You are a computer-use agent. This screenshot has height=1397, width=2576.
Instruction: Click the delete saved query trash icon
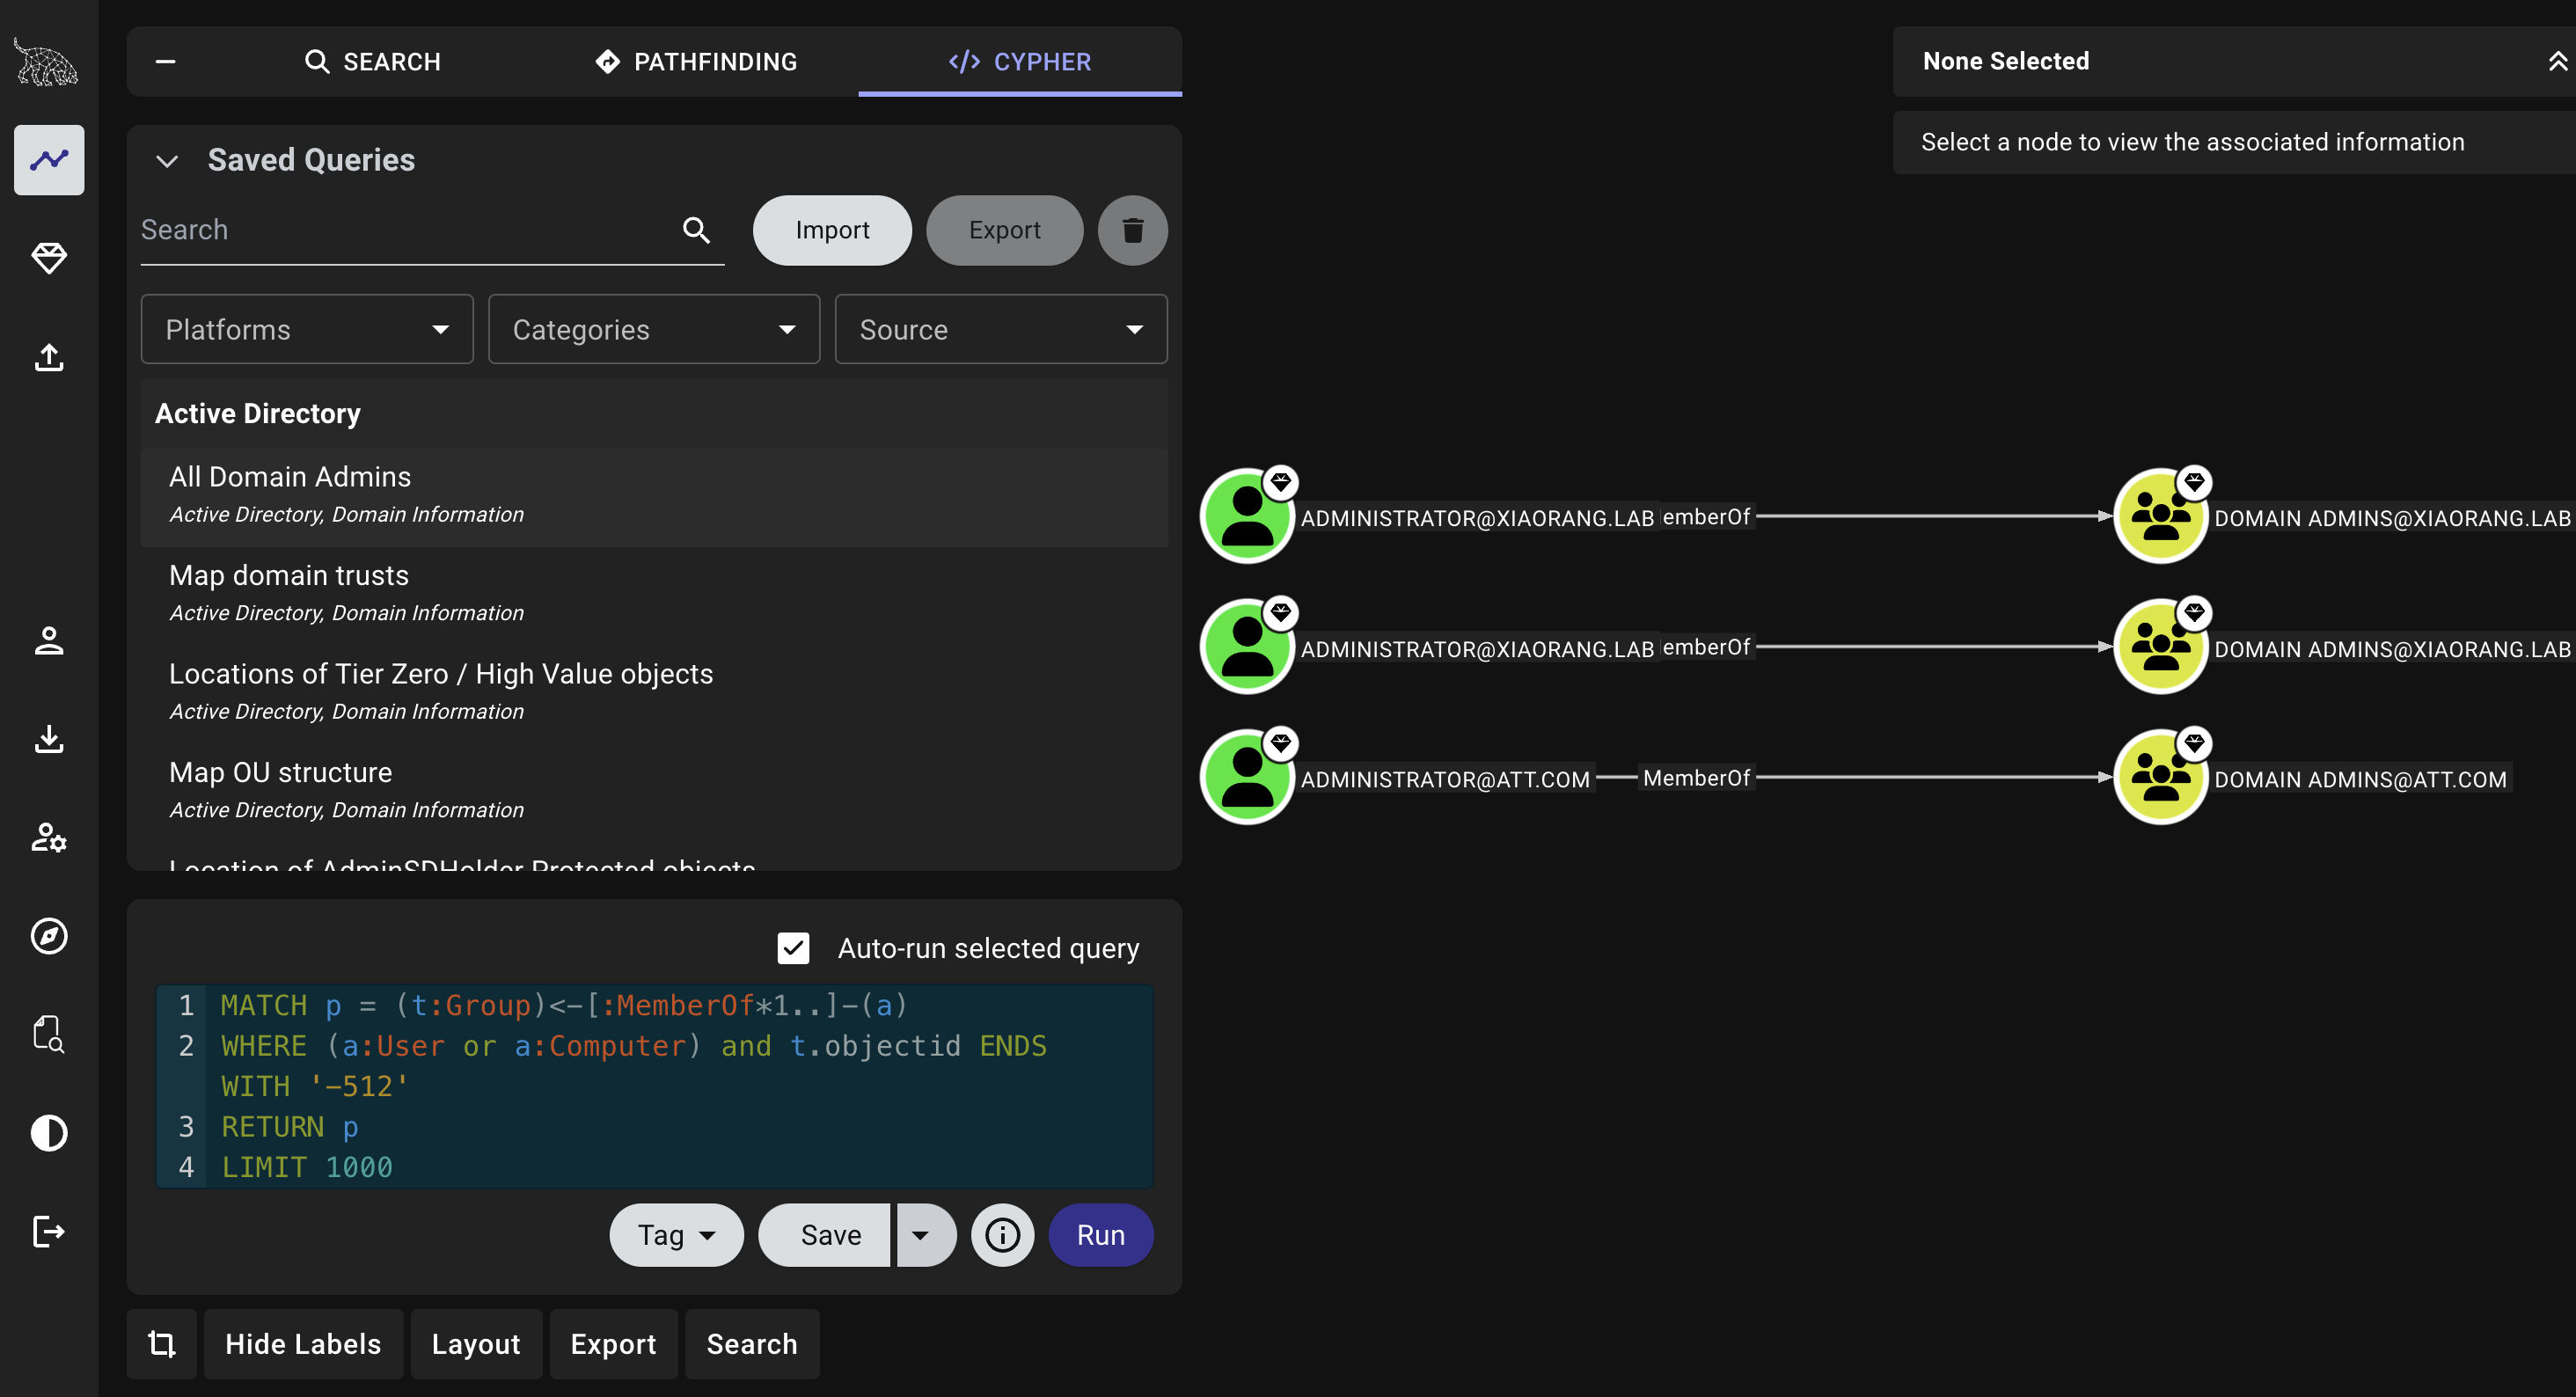[1132, 230]
